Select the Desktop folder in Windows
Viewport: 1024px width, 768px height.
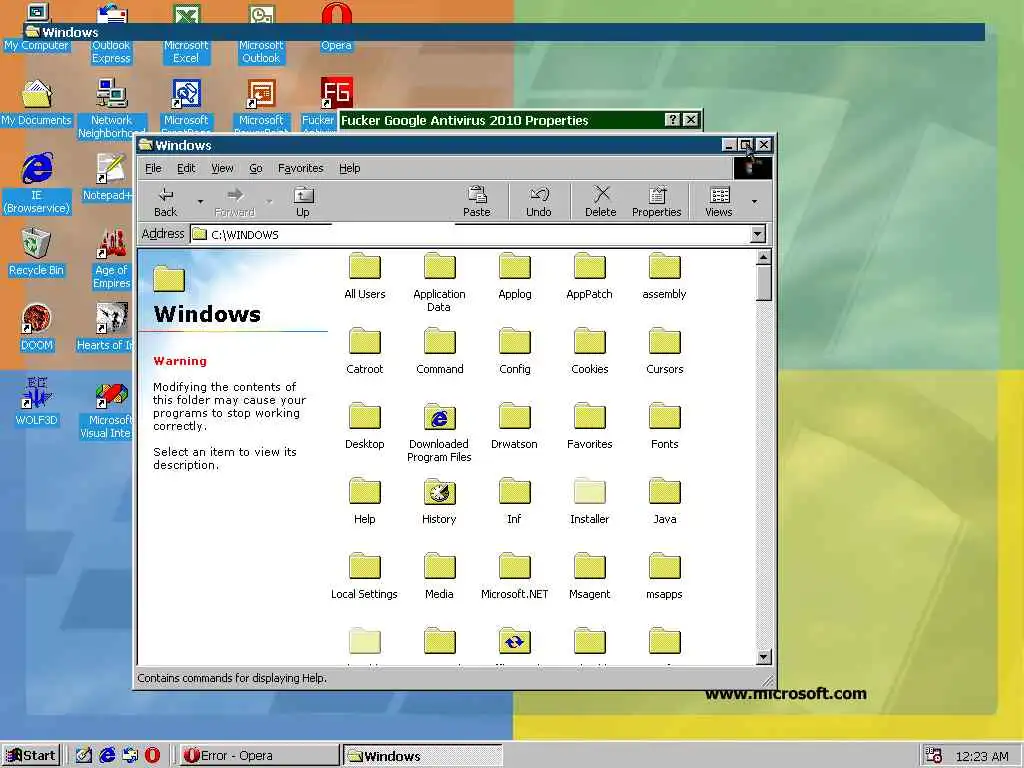click(364, 426)
